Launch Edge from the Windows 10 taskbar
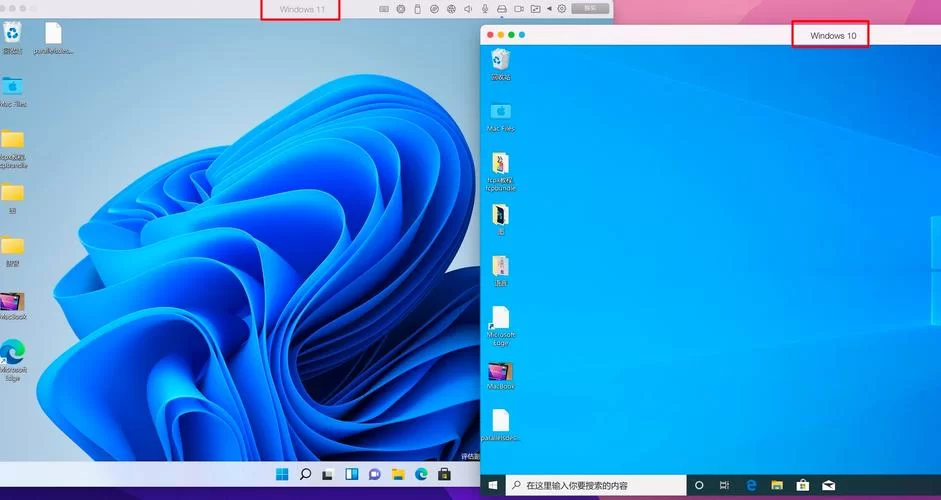The width and height of the screenshot is (941, 500). tap(751, 485)
